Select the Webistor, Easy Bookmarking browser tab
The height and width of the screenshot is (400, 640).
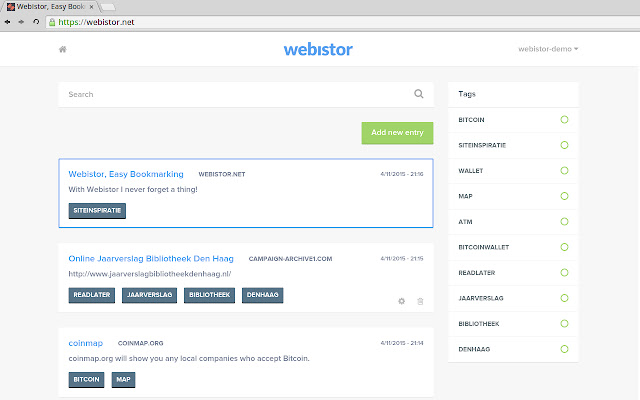[51, 7]
